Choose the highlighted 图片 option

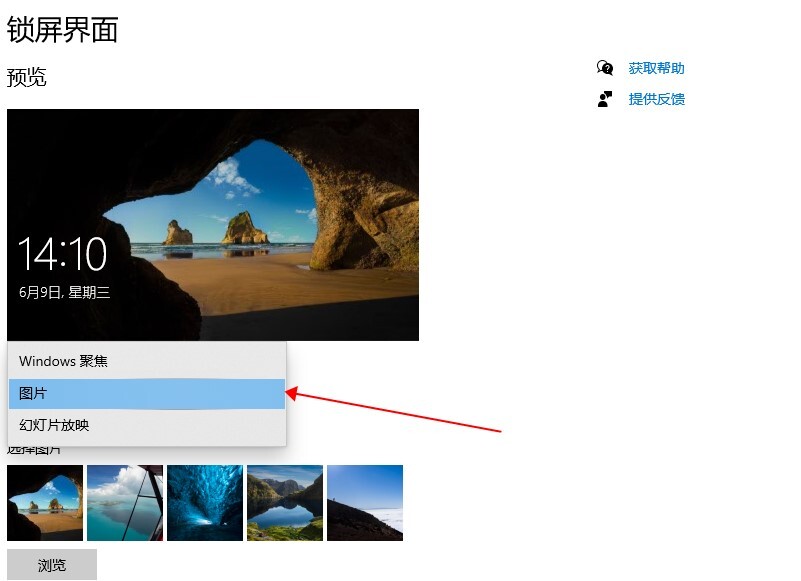(x=147, y=393)
